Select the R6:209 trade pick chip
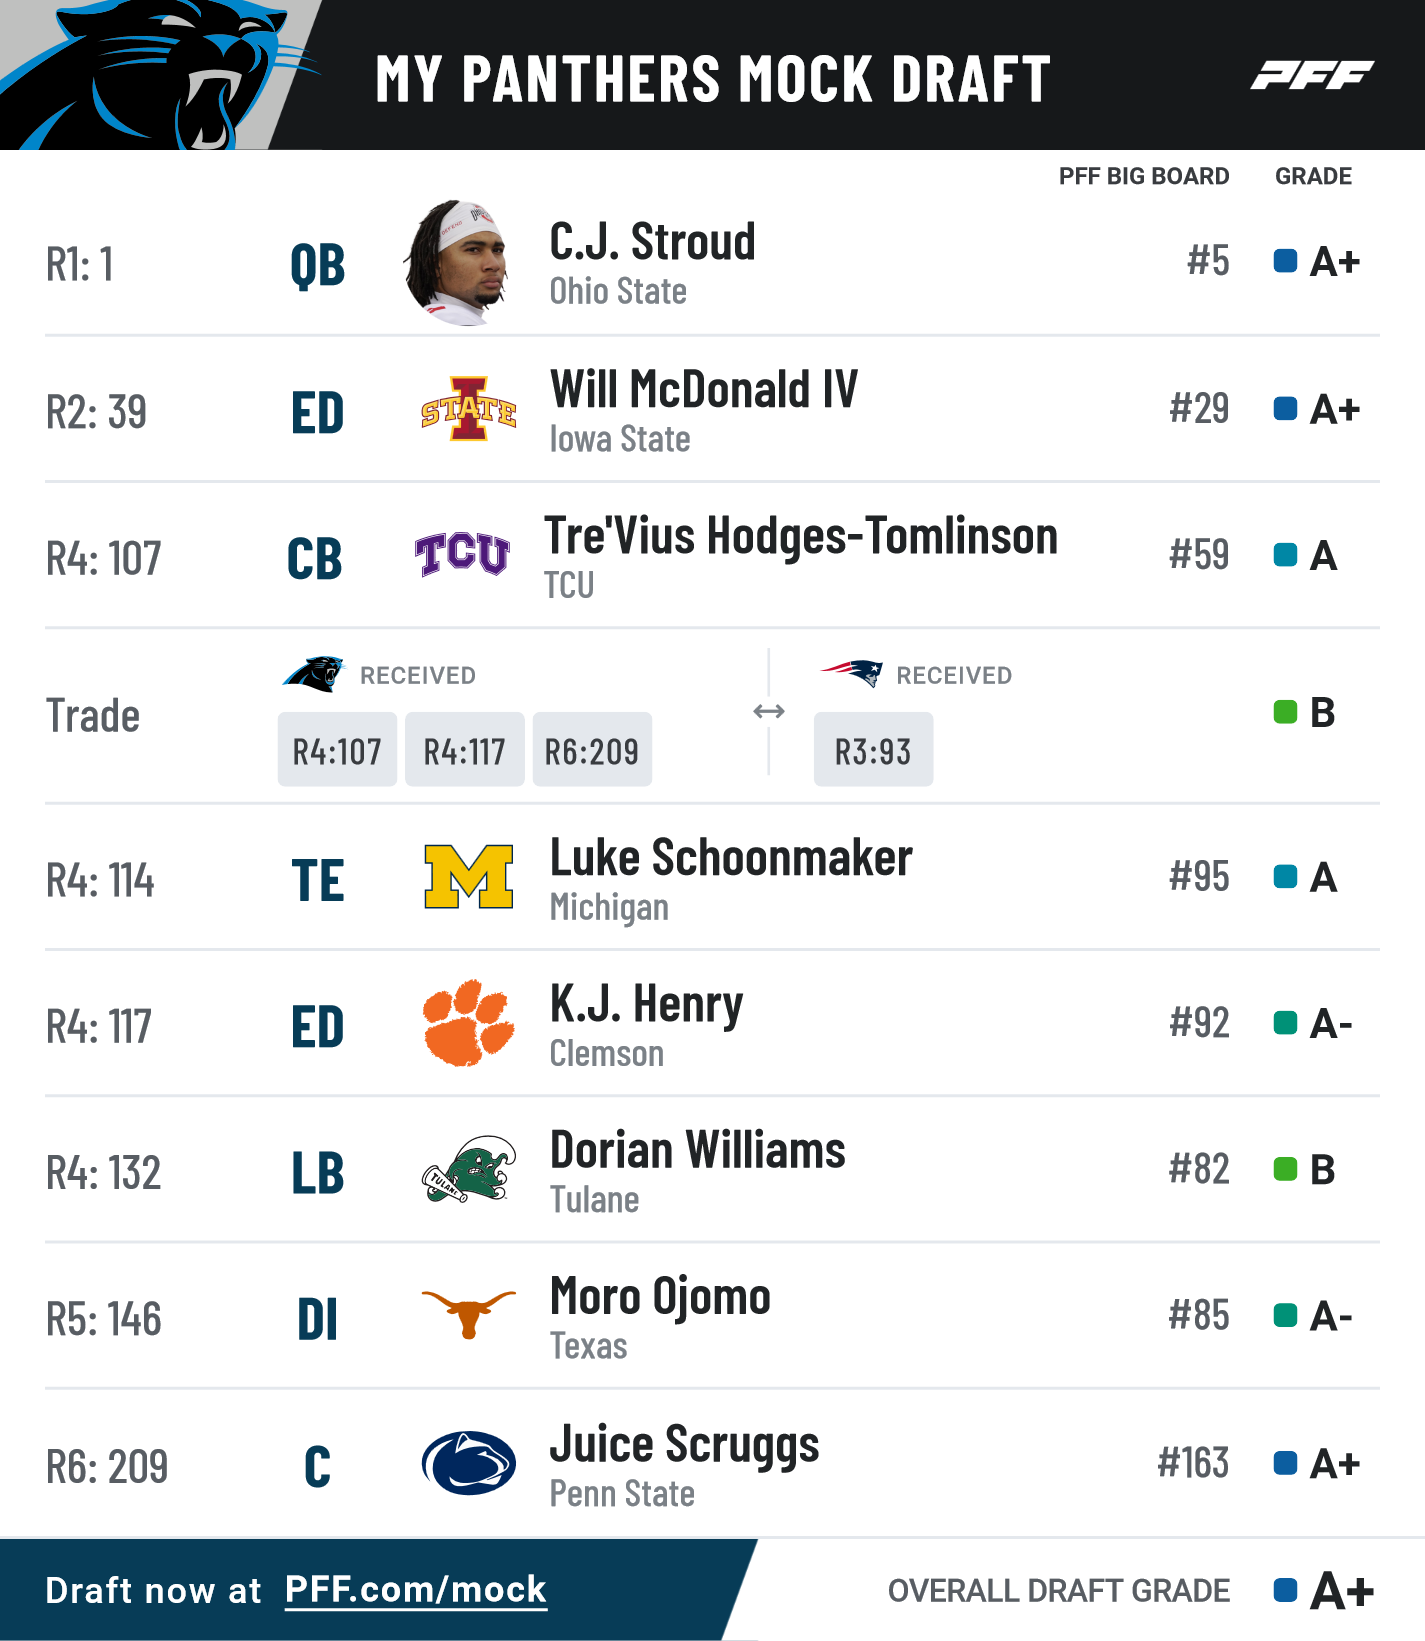Screen dimensions: 1425x1641 pyautogui.click(x=592, y=750)
